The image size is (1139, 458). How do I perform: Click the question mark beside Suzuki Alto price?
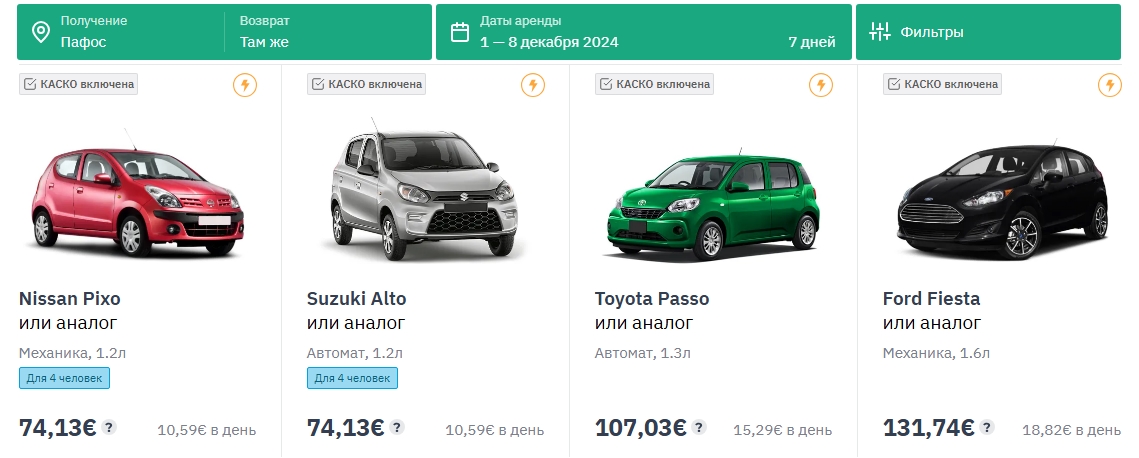397,427
